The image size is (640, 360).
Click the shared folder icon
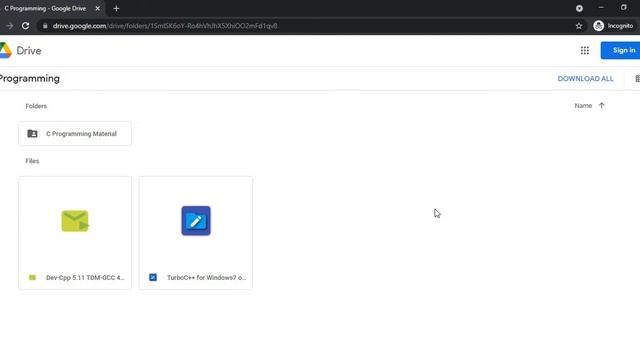click(32, 133)
